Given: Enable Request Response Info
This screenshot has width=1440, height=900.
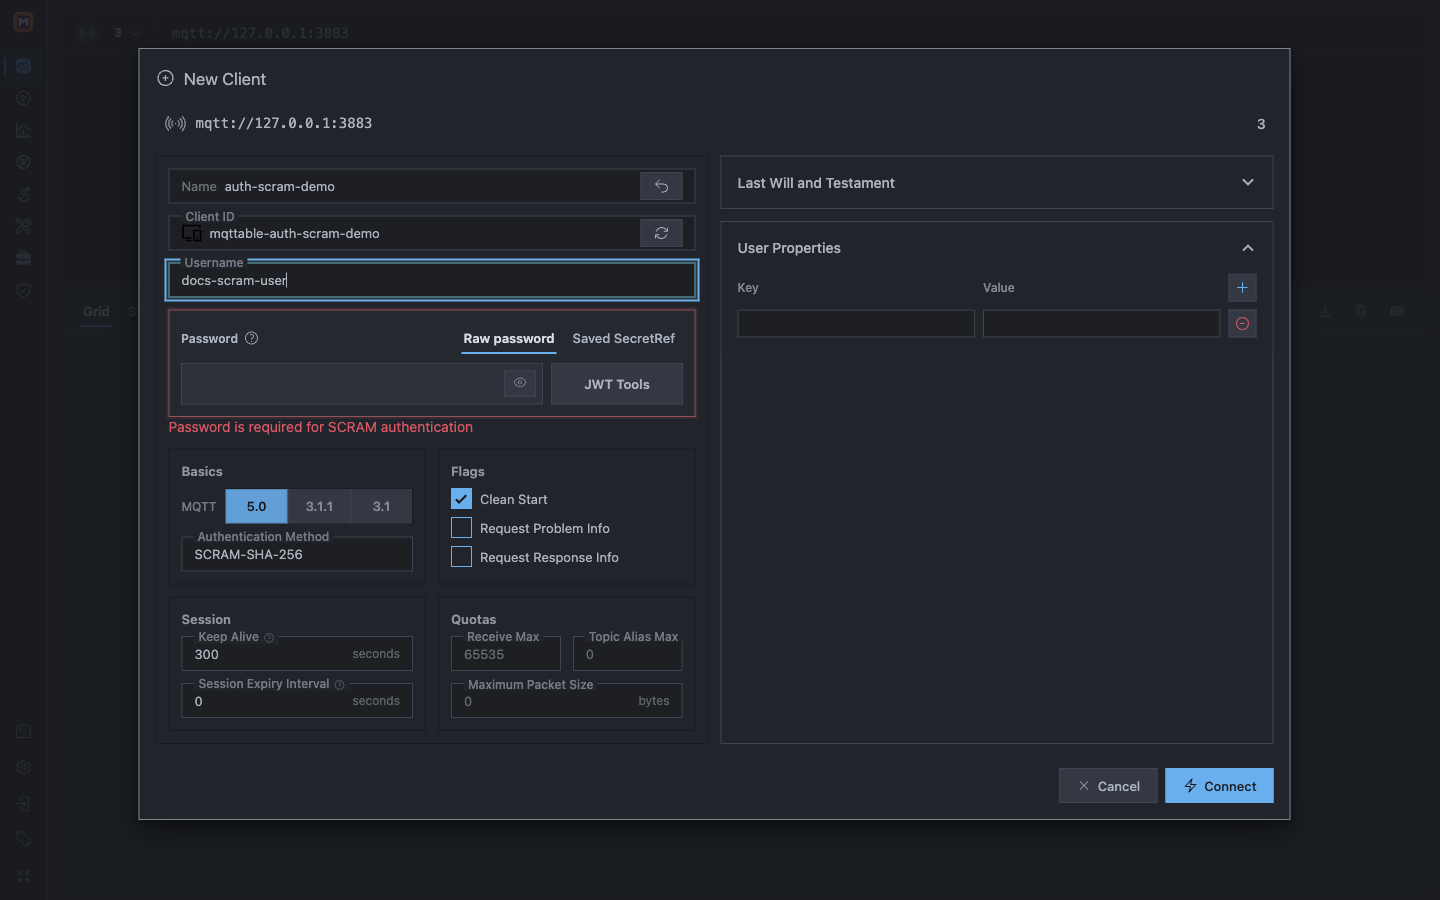Looking at the screenshot, I should [461, 557].
